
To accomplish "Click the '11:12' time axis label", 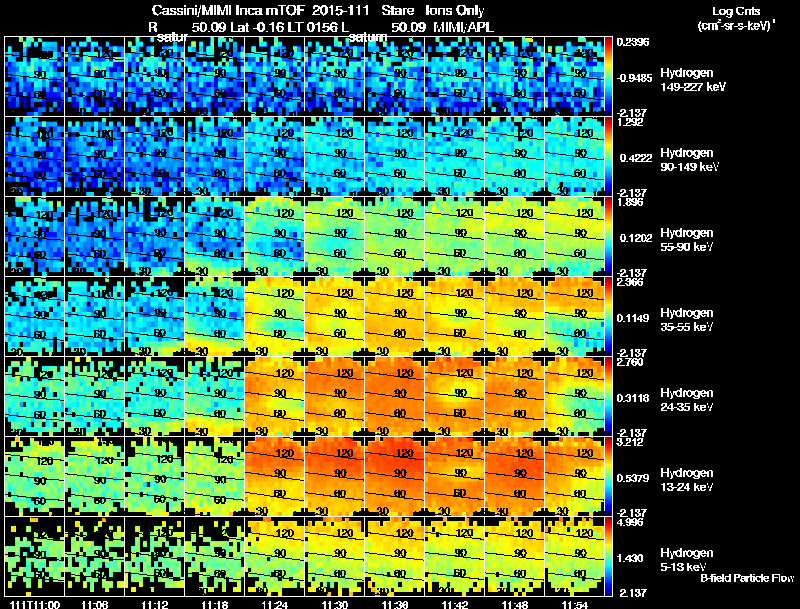I will pos(155,605).
